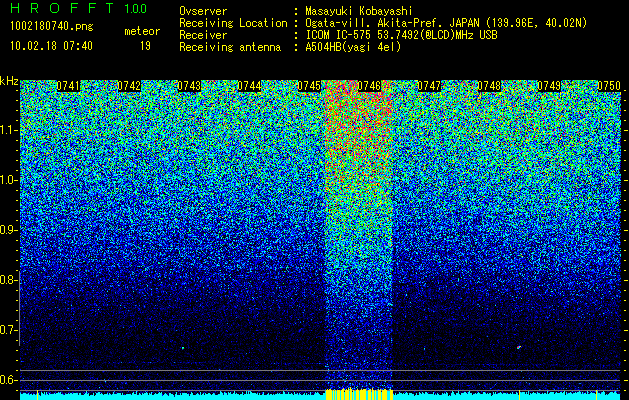Screen dimensions: 629x400
Task: Click the version number 1.0.0
Action: [x=135, y=9]
